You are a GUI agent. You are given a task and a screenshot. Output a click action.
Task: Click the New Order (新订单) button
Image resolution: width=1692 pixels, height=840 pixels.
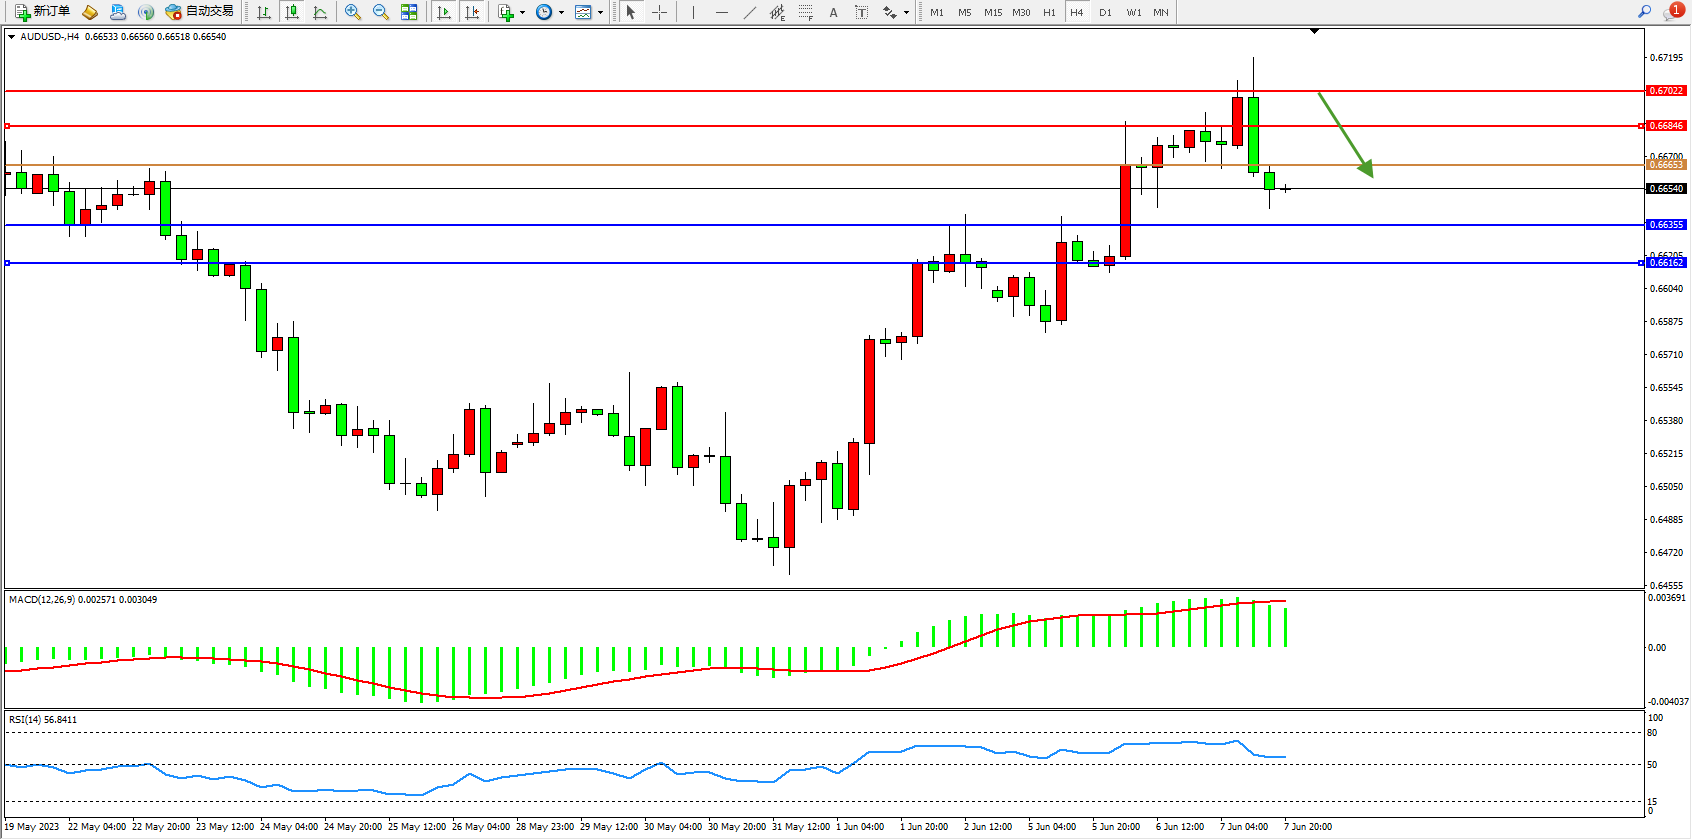click(42, 12)
